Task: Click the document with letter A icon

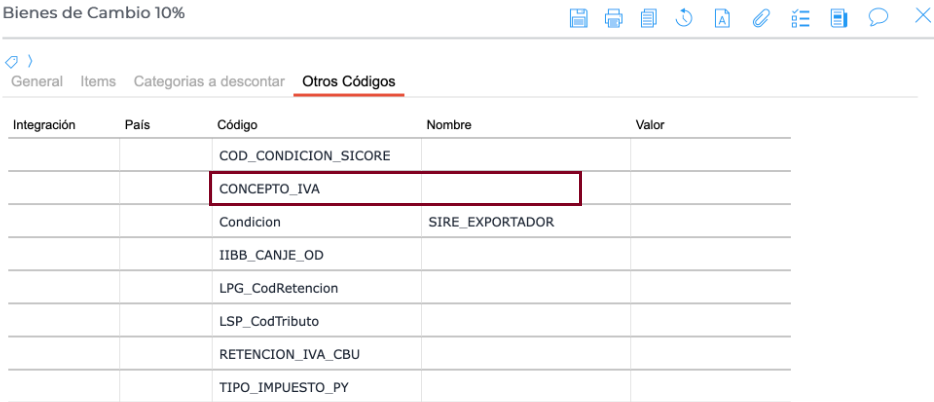Action: (x=721, y=17)
